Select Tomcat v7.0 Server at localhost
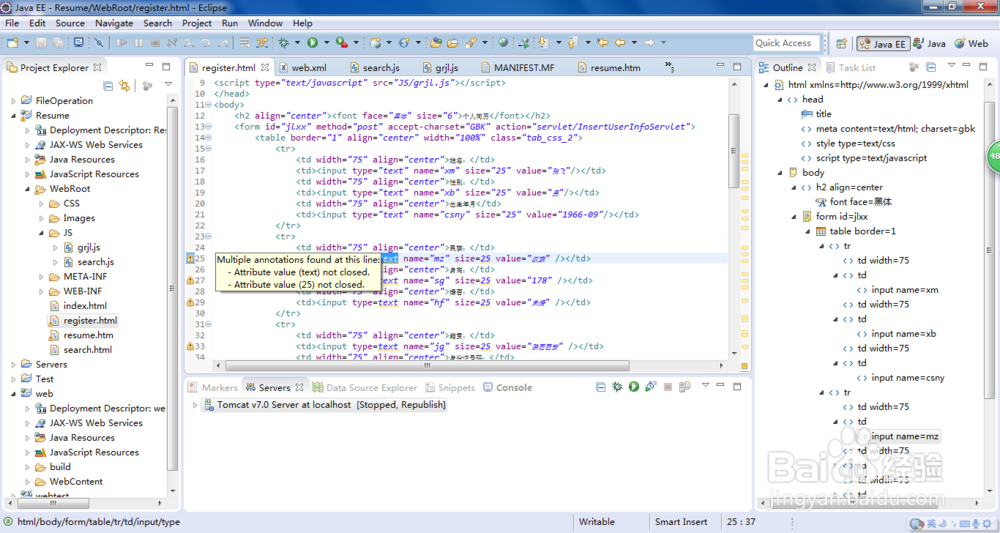The image size is (1000, 533). pos(324,405)
